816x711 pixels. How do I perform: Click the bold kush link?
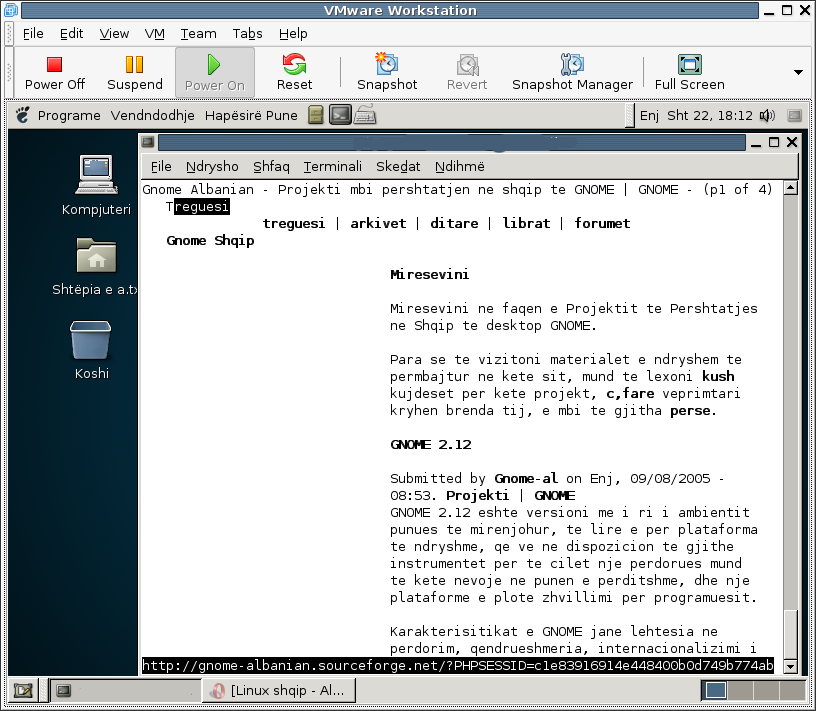coord(718,376)
